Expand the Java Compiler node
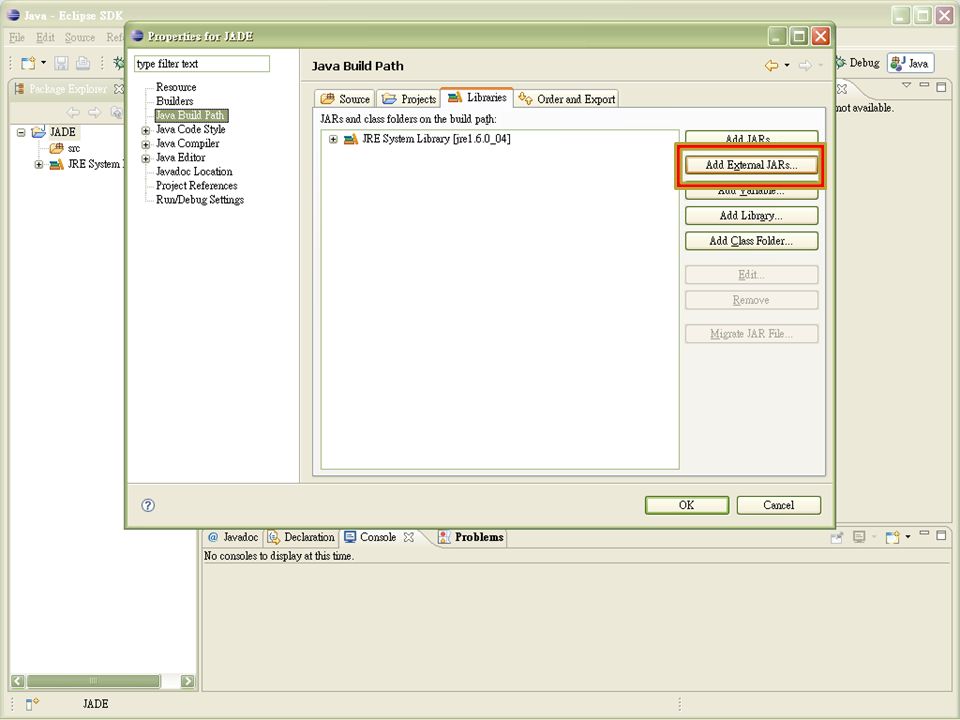960x720 pixels. tap(146, 144)
